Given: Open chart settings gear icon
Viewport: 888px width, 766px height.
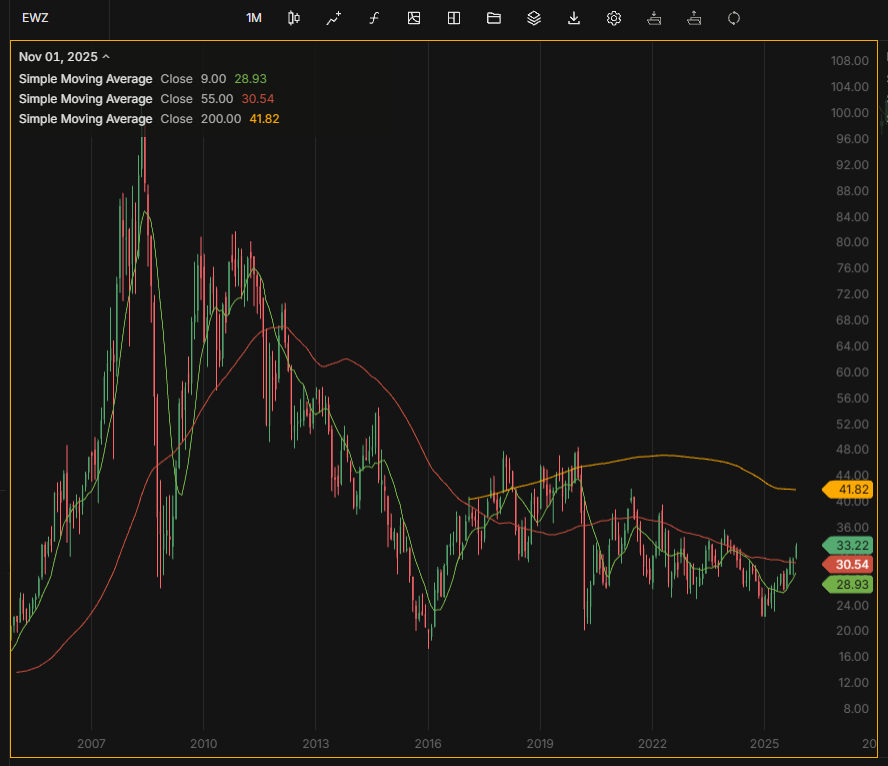Looking at the screenshot, I should (614, 18).
